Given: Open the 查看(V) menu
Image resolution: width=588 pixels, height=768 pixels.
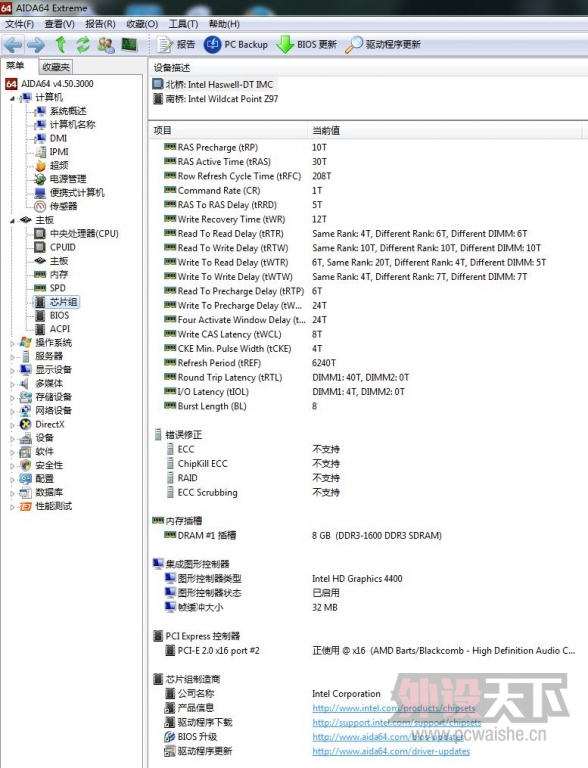Looking at the screenshot, I should pyautogui.click(x=59, y=24).
